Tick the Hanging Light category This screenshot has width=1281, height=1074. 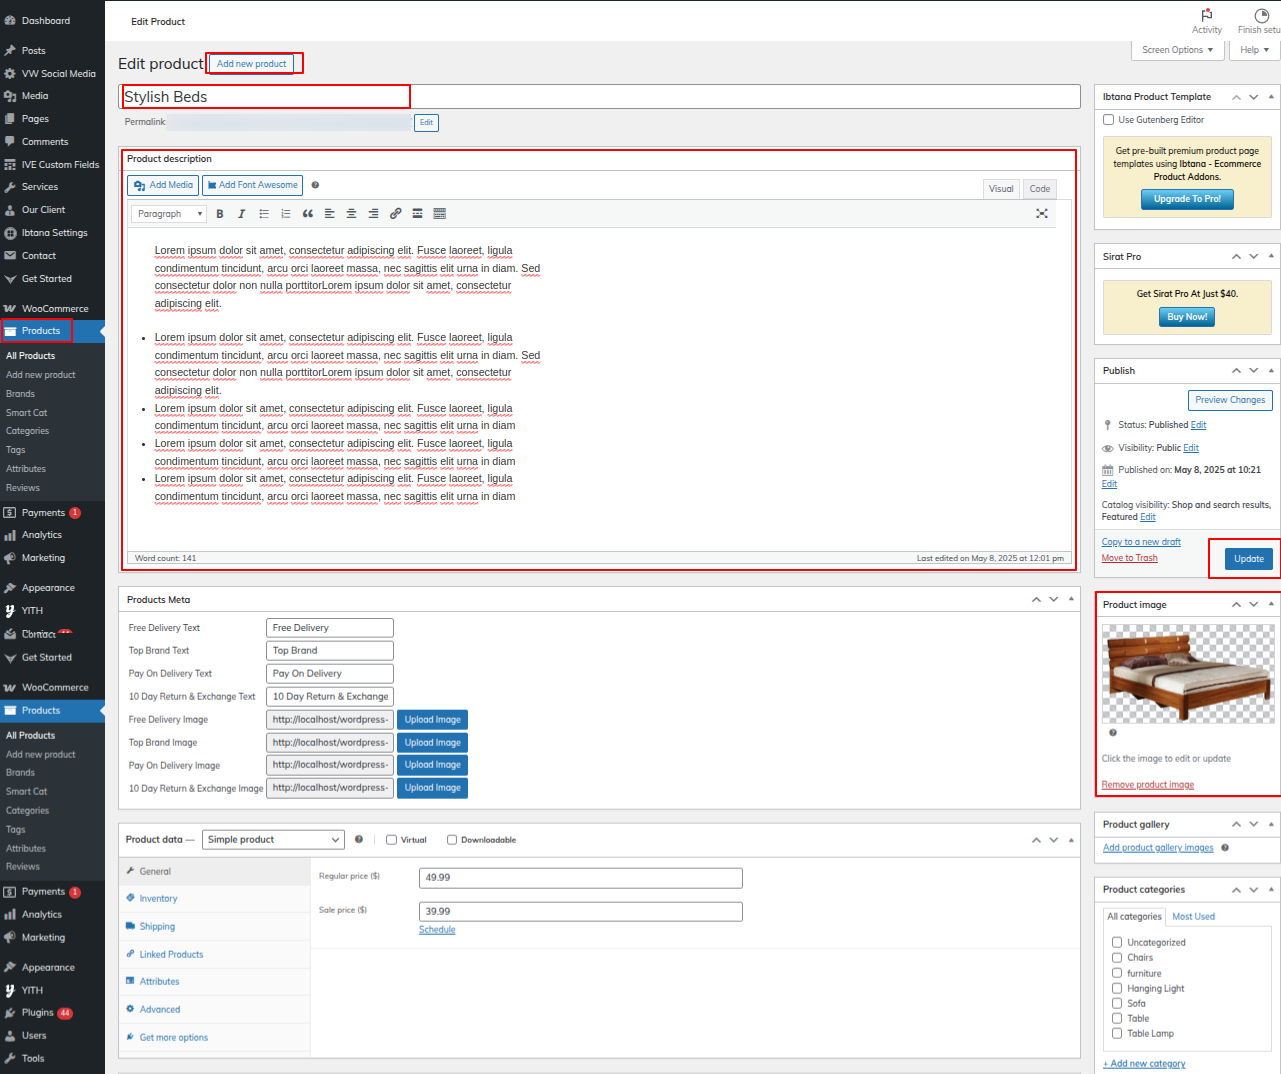click(1117, 988)
